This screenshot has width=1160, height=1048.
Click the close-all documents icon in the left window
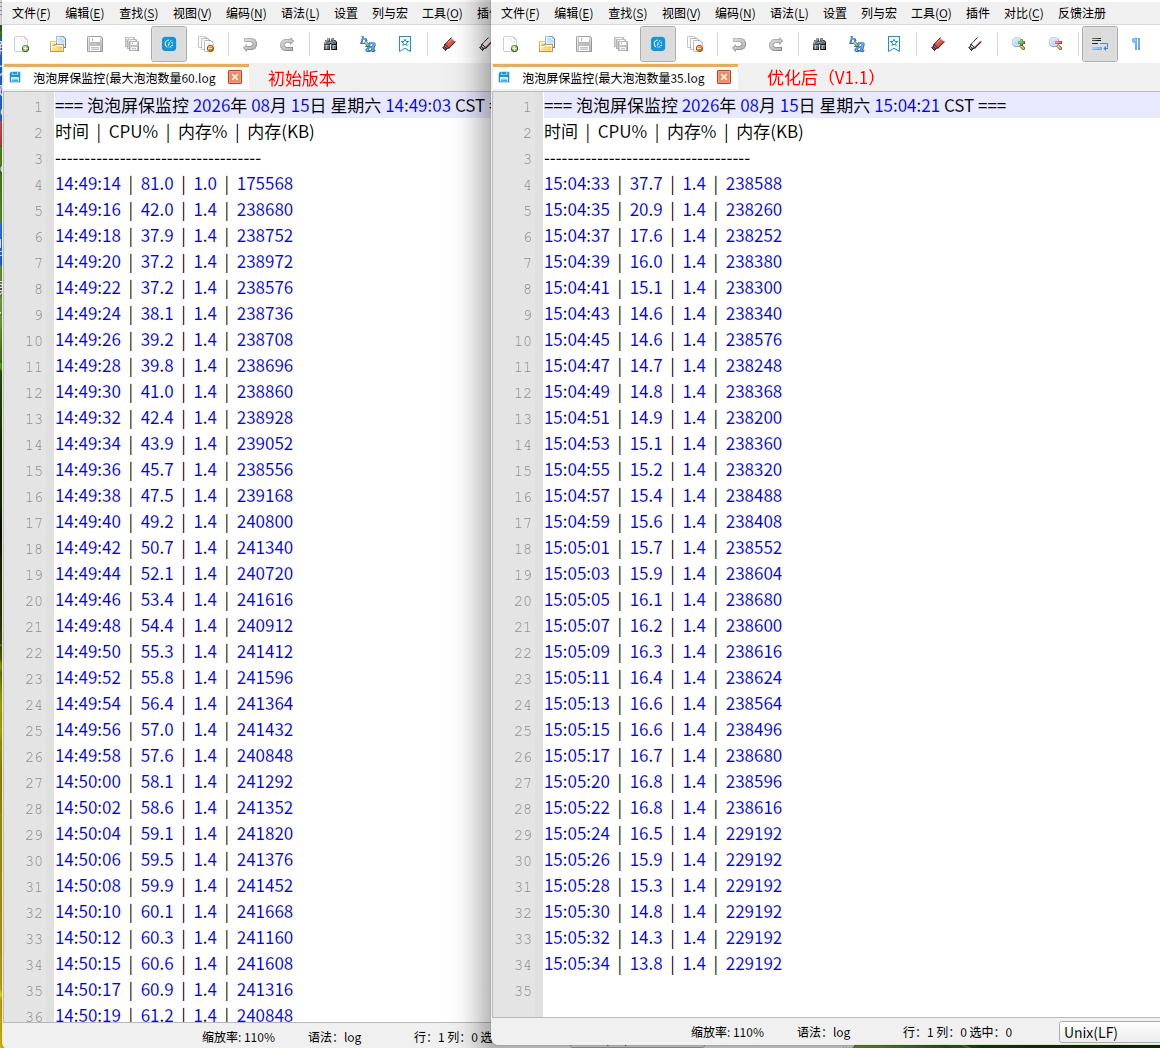(206, 44)
